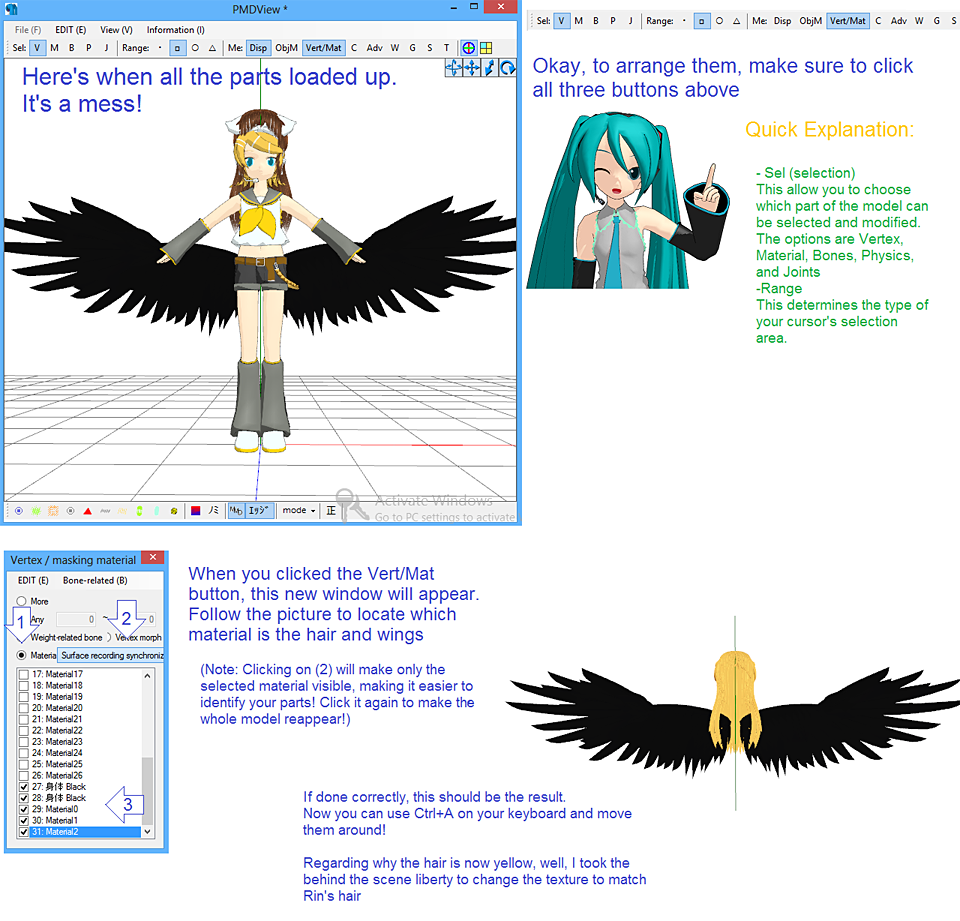Screen dimensions: 960x921
Task: Toggle the Disp button in PMDView
Action: [258, 48]
